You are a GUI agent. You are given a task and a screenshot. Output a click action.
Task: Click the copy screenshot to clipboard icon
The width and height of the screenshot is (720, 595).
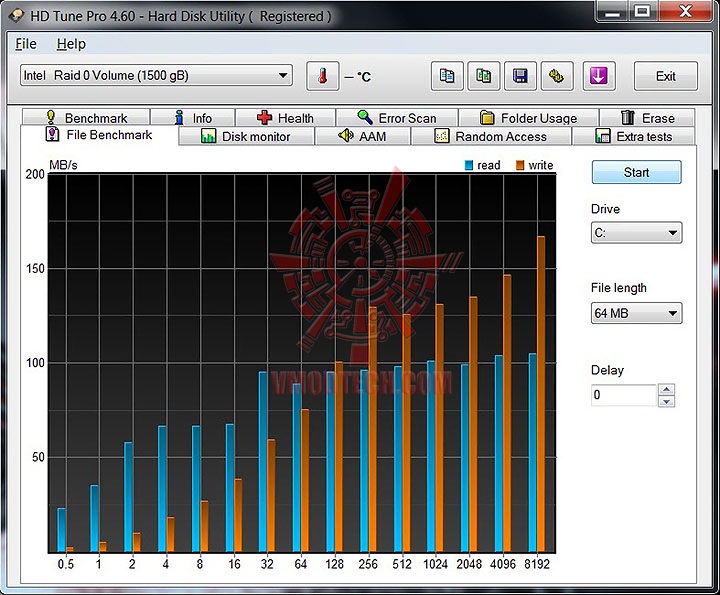484,76
